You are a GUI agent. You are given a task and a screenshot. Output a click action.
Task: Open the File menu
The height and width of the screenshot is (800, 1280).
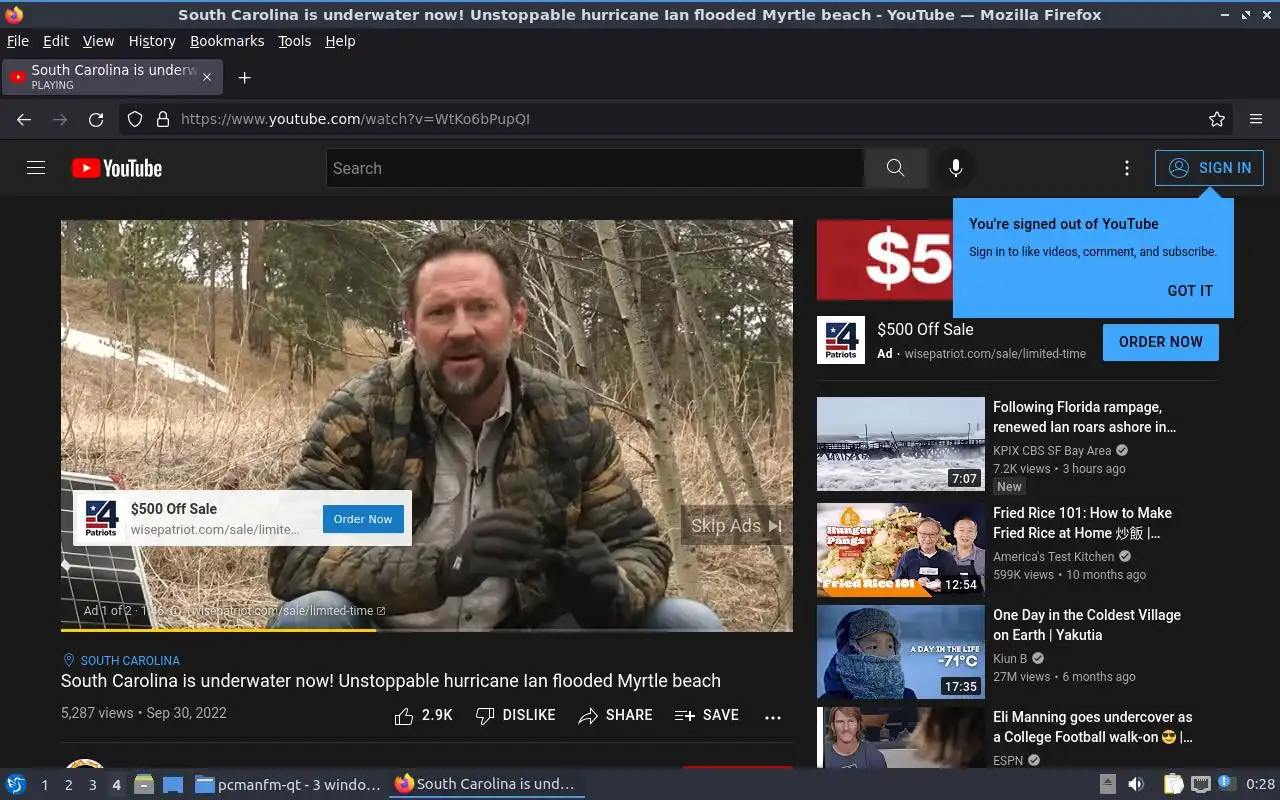pyautogui.click(x=18, y=41)
